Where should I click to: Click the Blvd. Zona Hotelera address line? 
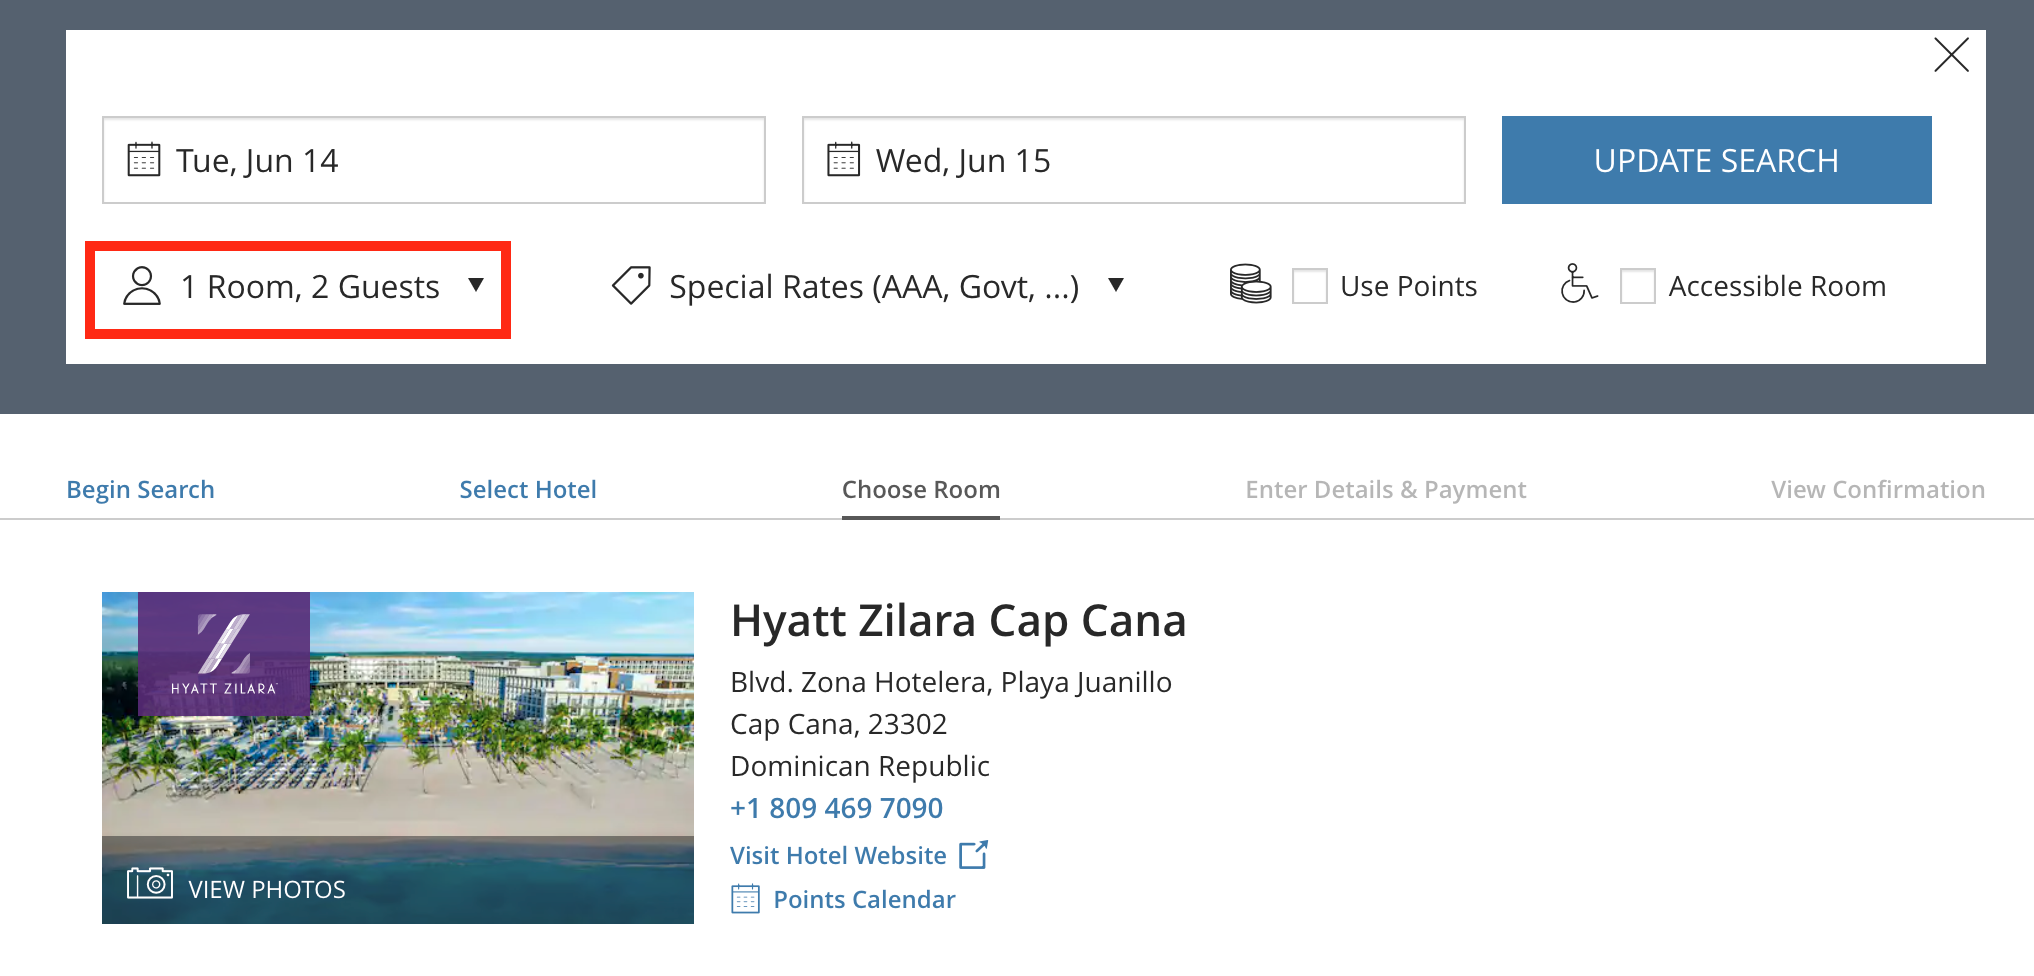pos(951,682)
